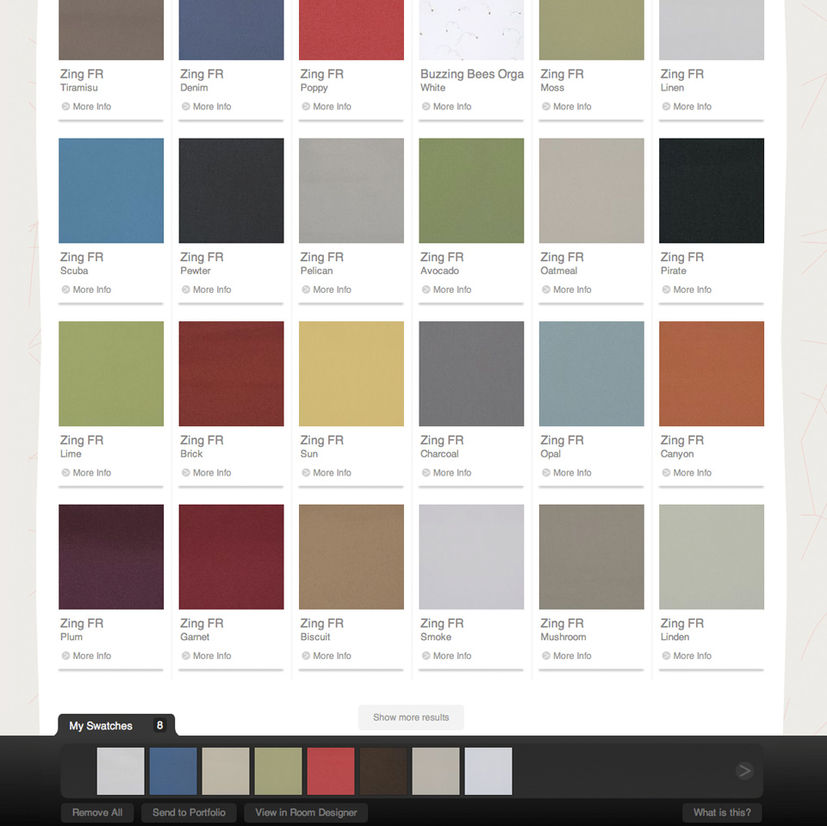The image size is (827, 826).
Task: Open the My Swatches tab
Action: (101, 726)
